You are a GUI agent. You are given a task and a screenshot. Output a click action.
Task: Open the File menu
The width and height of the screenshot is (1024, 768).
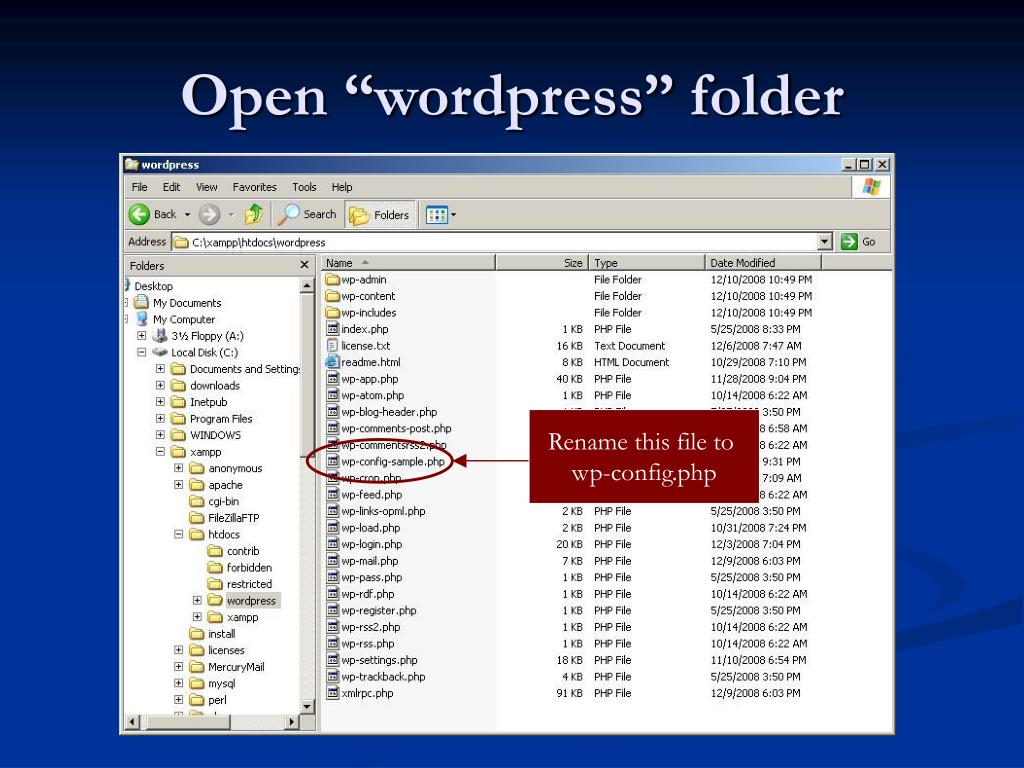(139, 187)
